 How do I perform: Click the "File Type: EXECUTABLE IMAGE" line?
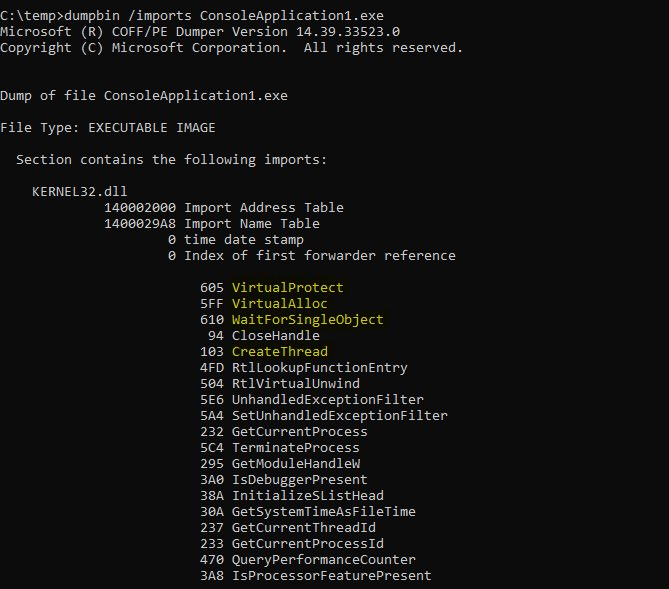tap(108, 128)
